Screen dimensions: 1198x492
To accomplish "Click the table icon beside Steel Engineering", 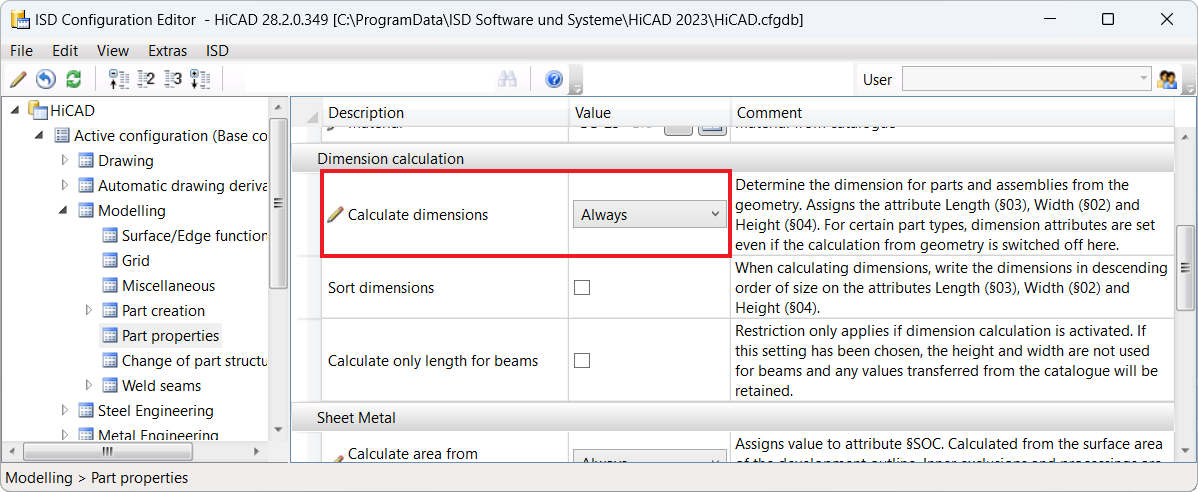I will tap(86, 410).
